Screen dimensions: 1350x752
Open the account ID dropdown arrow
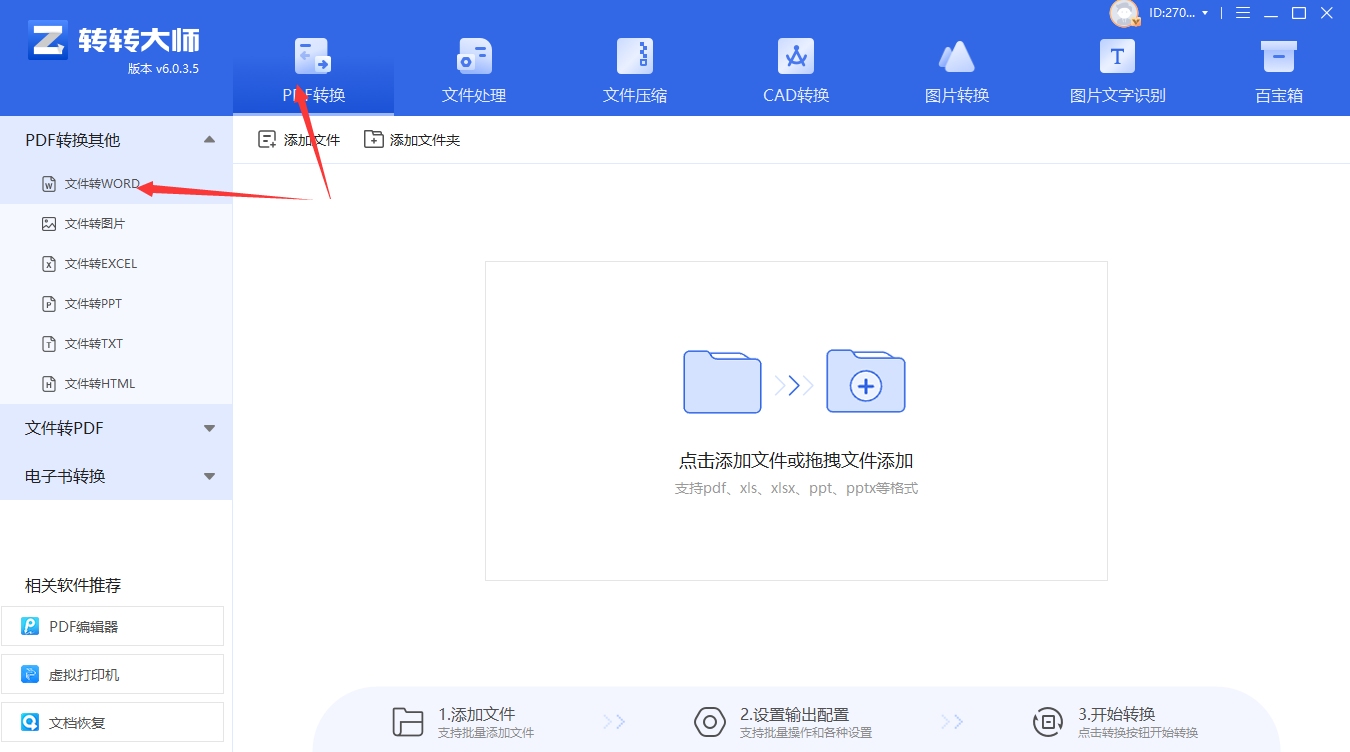1205,13
